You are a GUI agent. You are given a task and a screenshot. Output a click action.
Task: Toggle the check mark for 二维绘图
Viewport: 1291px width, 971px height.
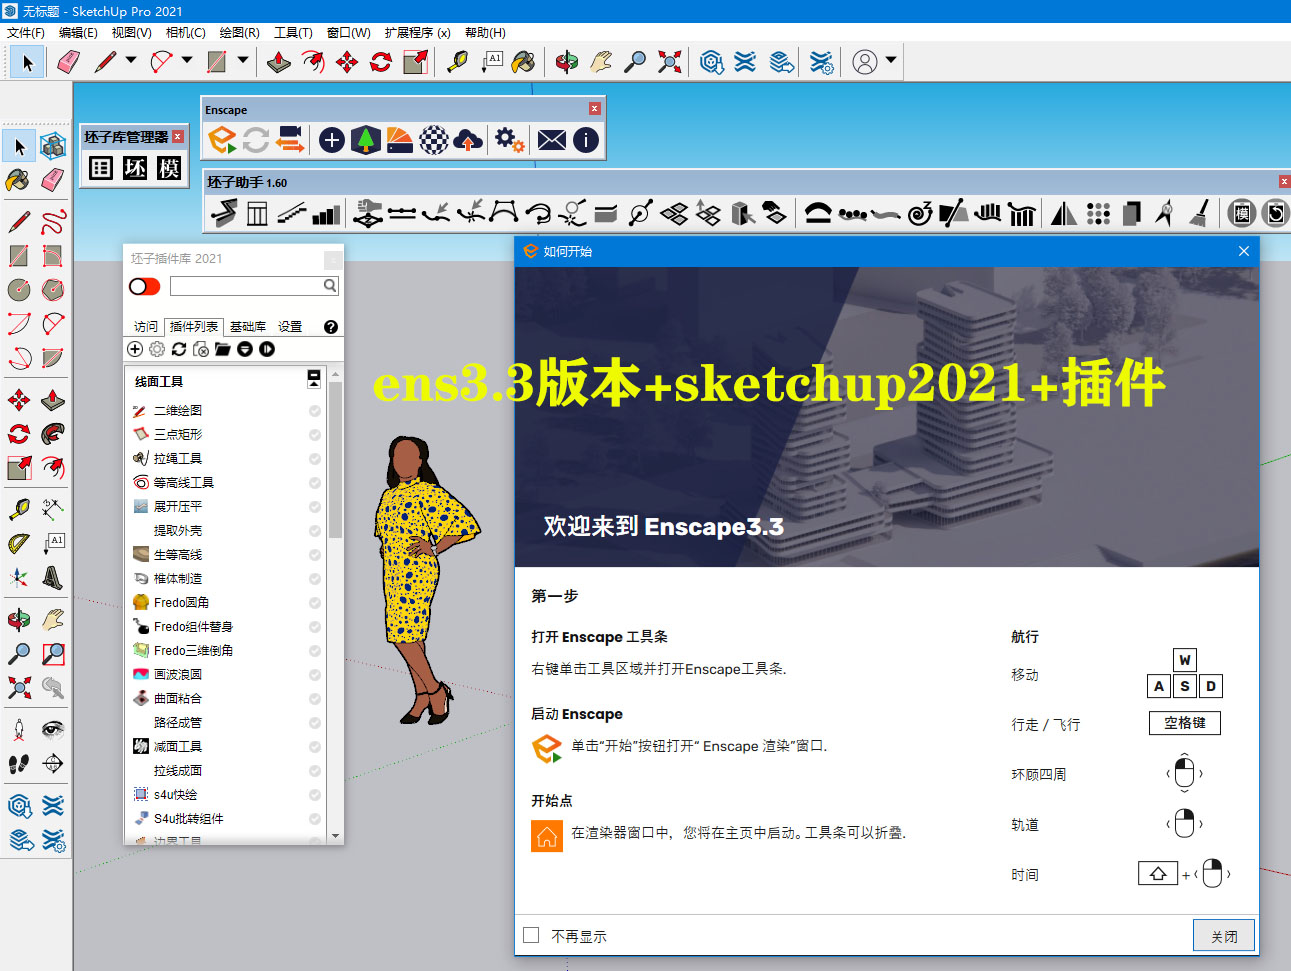coord(315,411)
